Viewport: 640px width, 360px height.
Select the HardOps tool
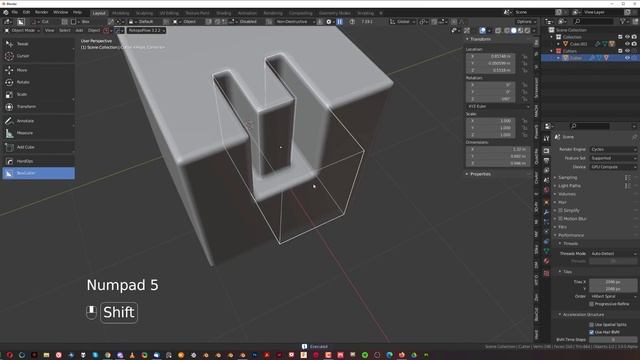point(38,161)
